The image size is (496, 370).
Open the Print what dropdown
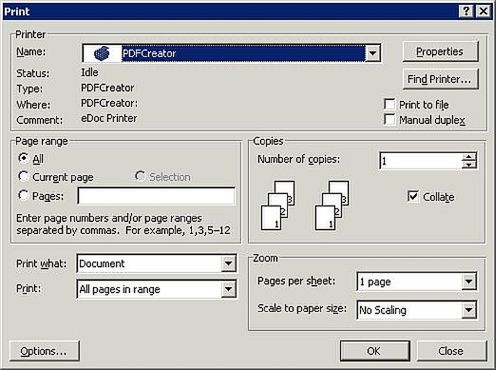tap(228, 263)
